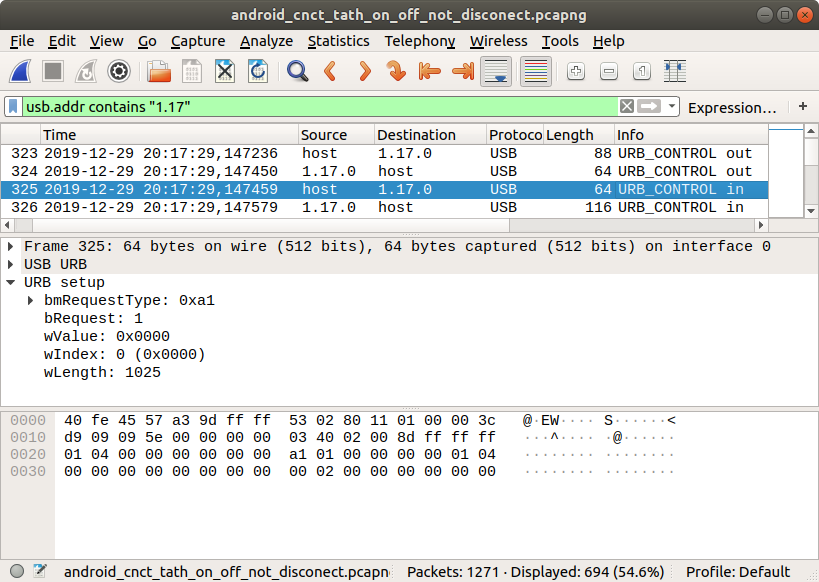The height and width of the screenshot is (582, 819).
Task: Restart current capture icon
Action: (x=86, y=71)
